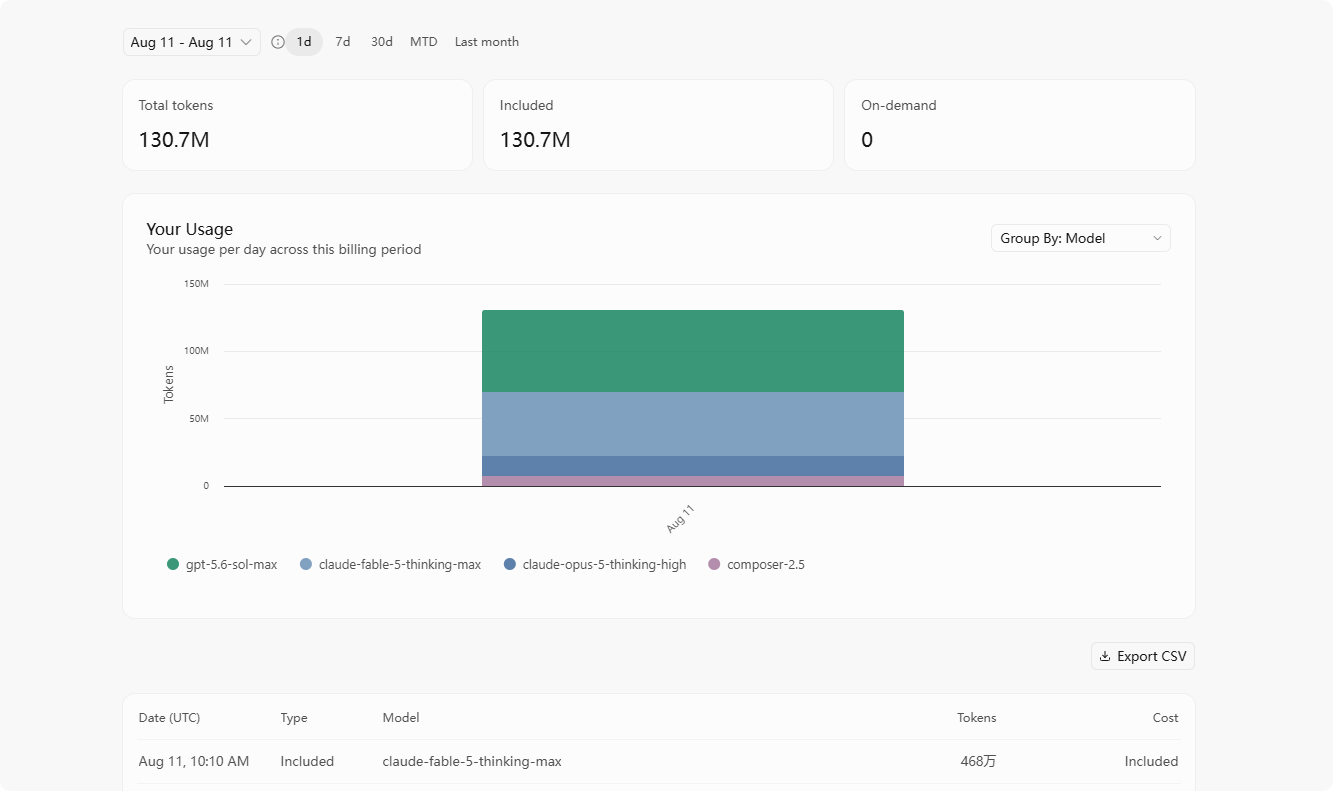
Task: Switch to the 30d time range
Action: pyautogui.click(x=382, y=42)
